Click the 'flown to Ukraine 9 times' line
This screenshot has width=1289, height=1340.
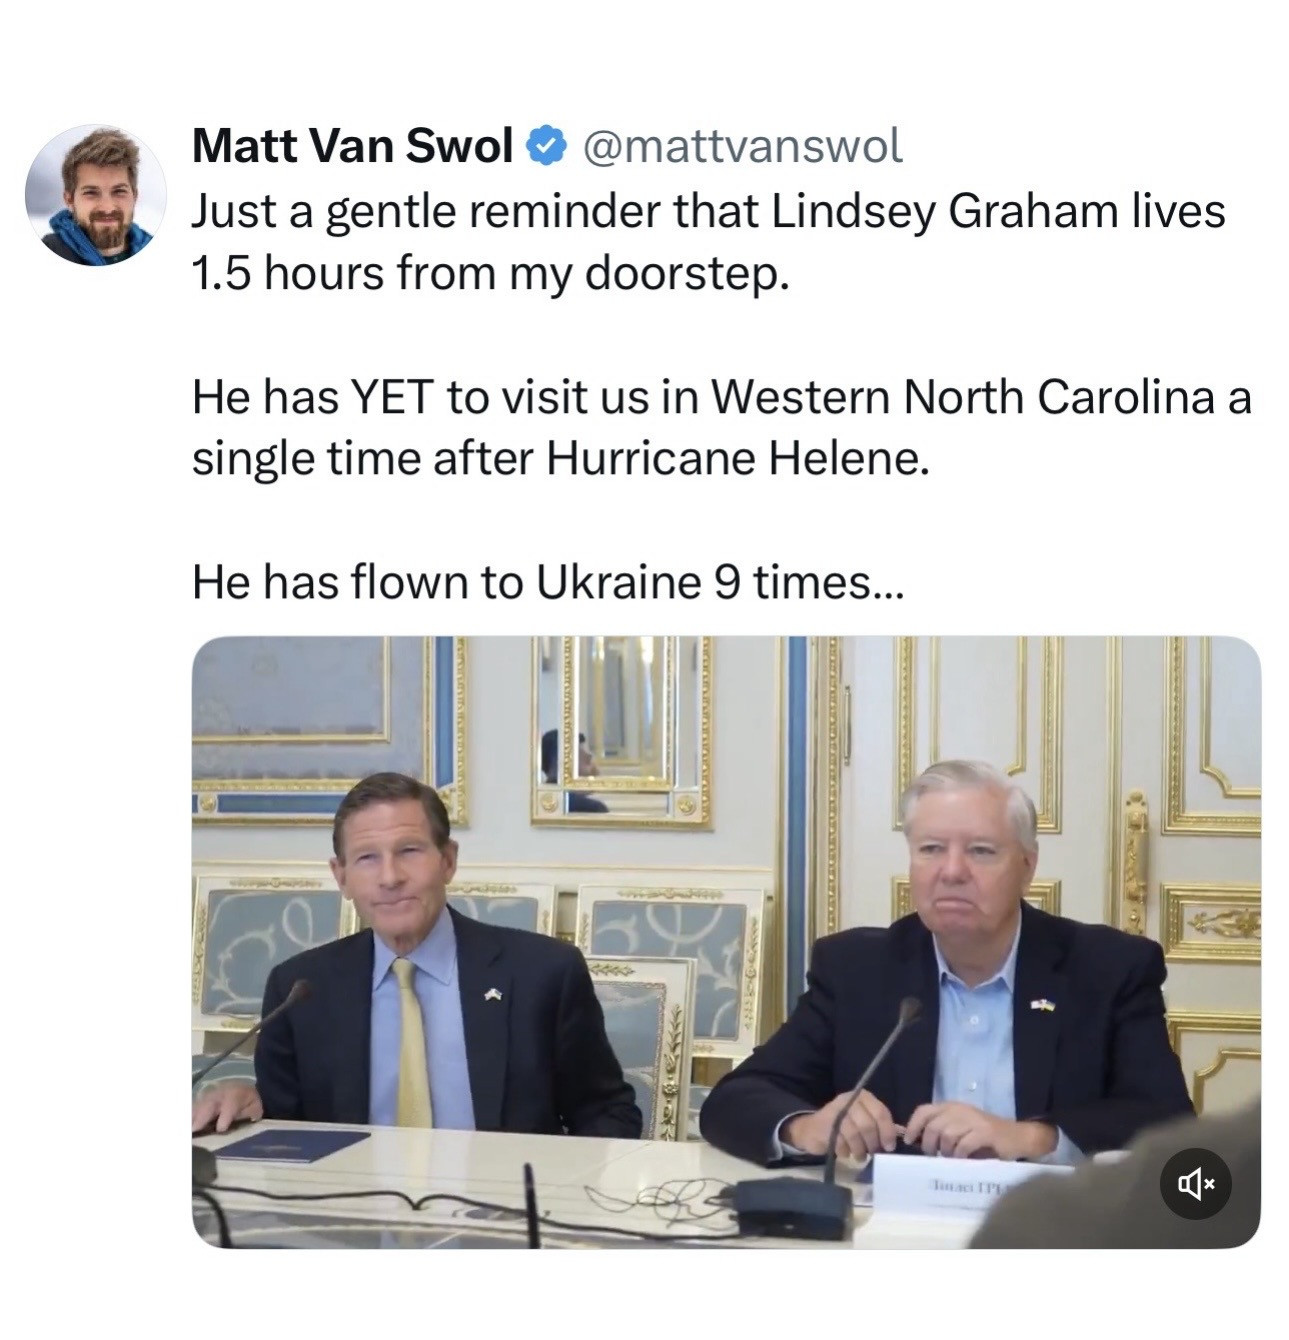(x=547, y=582)
